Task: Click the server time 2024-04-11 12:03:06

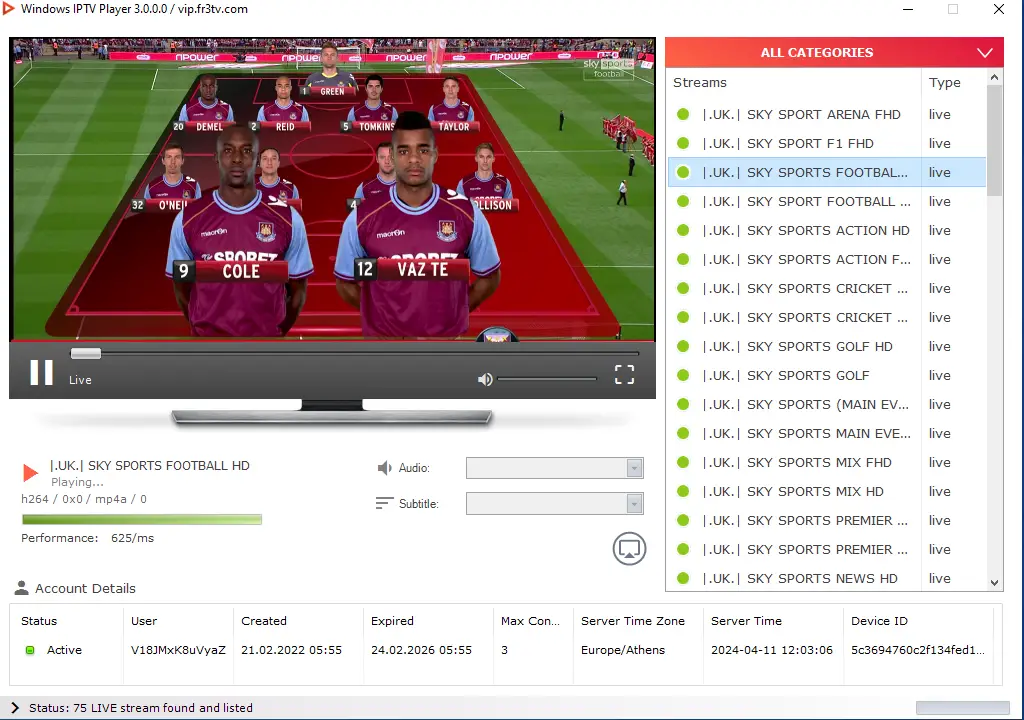Action: pos(772,650)
